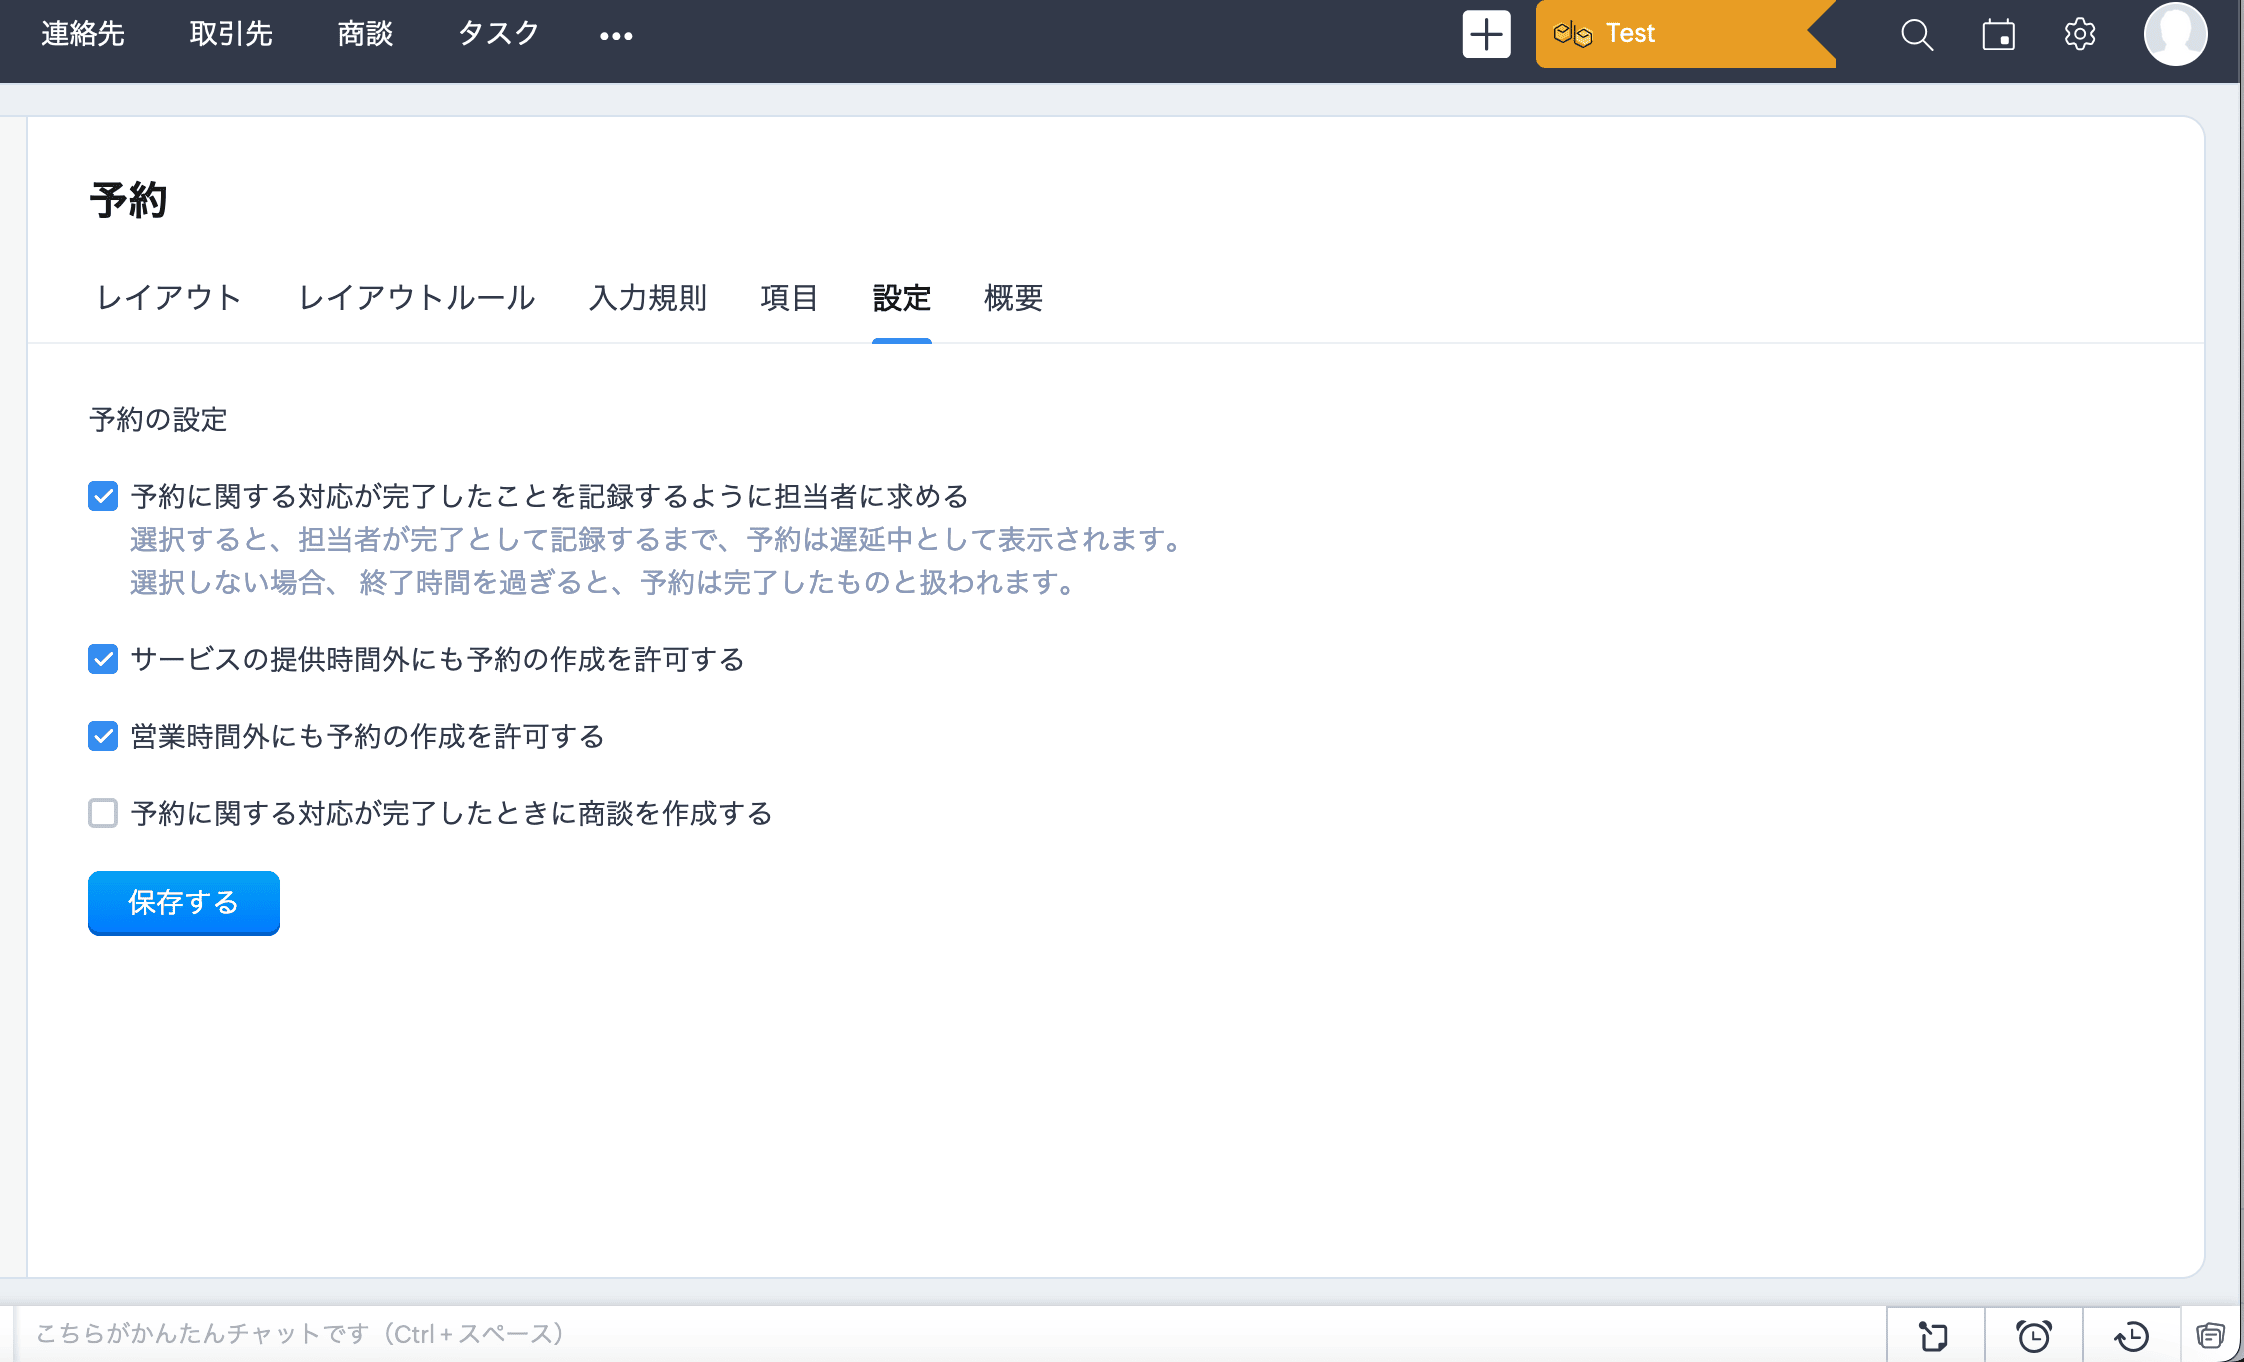This screenshot has width=2244, height=1362.
Task: Expand the three-dots more modules menu
Action: [x=616, y=36]
